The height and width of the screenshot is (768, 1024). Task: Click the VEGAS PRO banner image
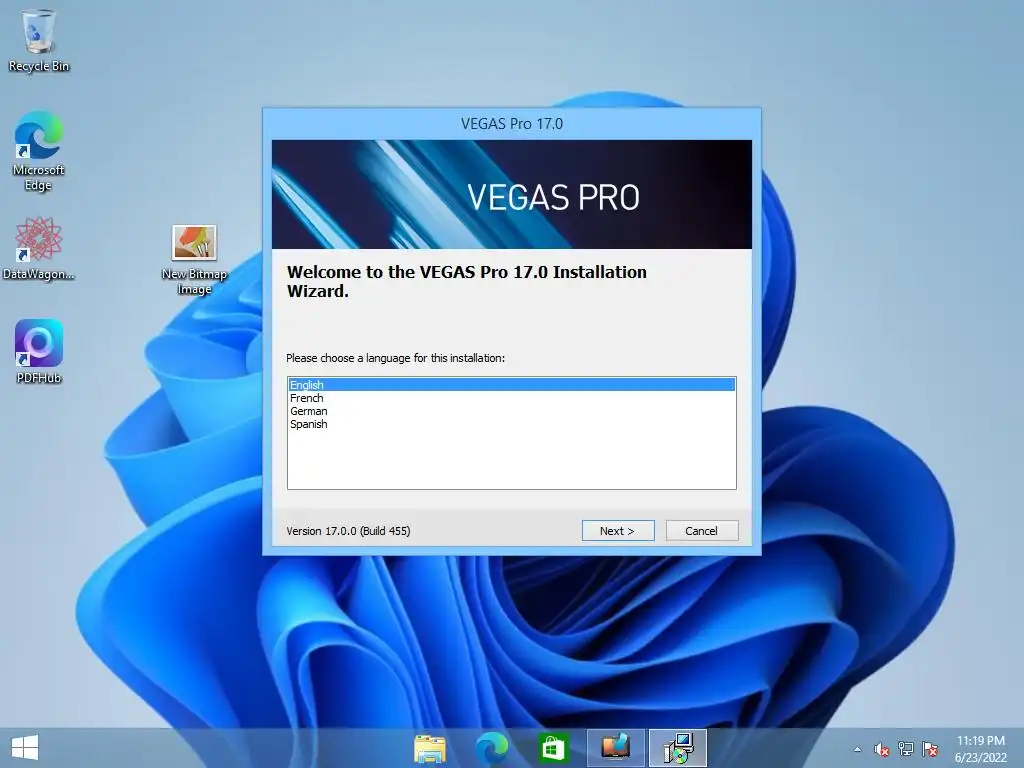pos(512,194)
